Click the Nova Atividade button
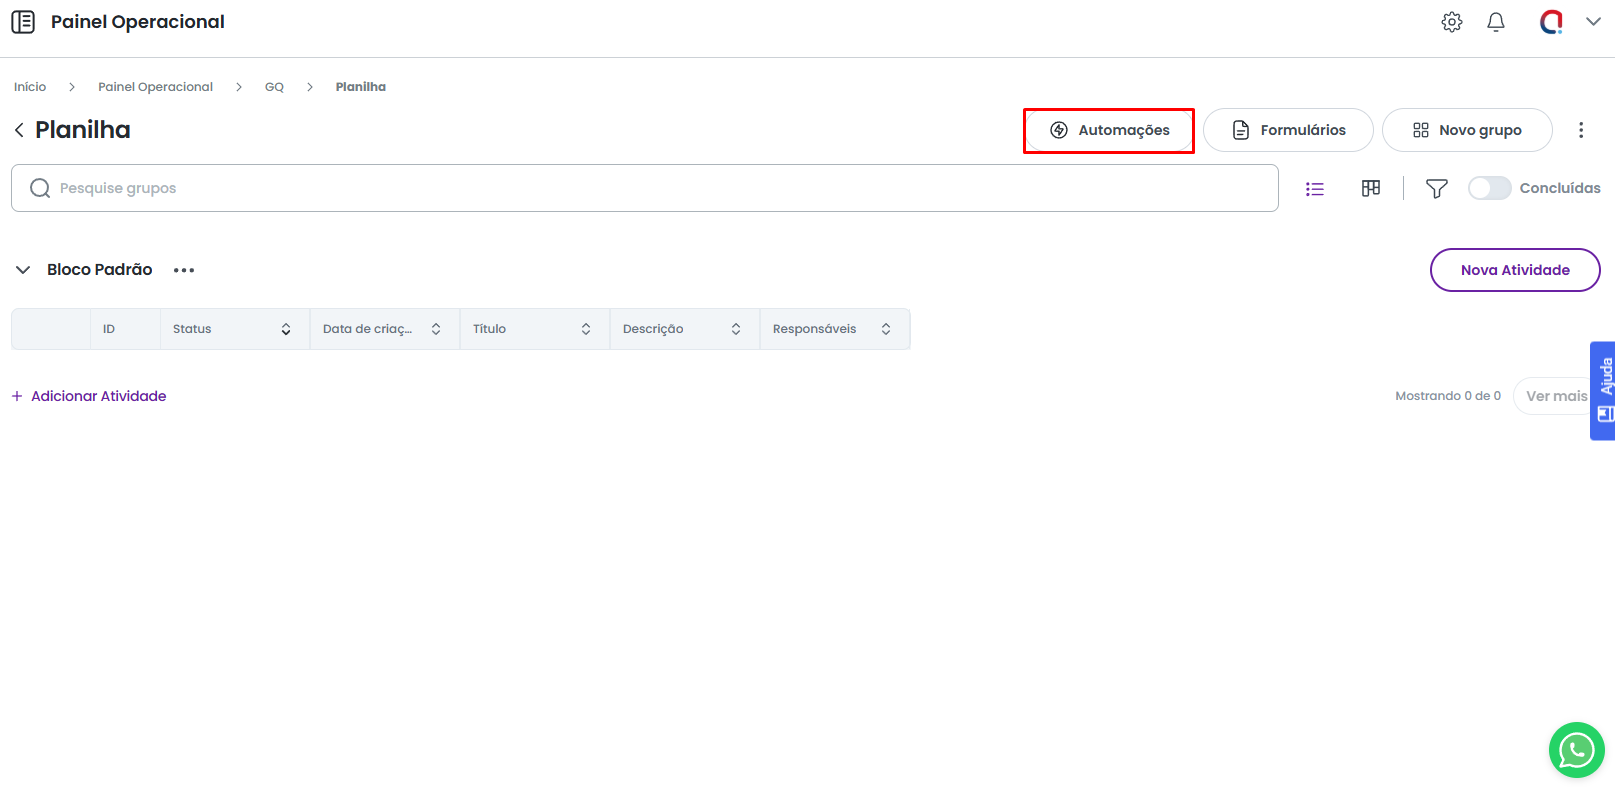 1514,270
